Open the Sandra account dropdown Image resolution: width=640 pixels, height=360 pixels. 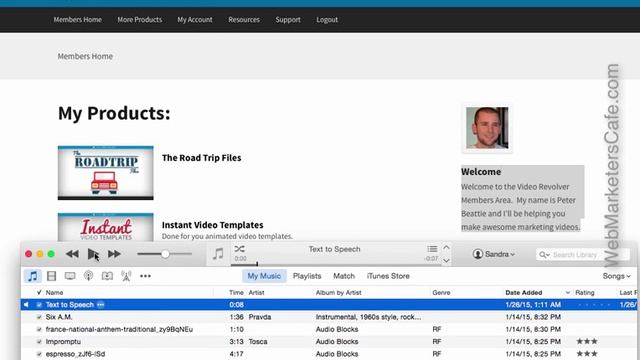coord(494,254)
